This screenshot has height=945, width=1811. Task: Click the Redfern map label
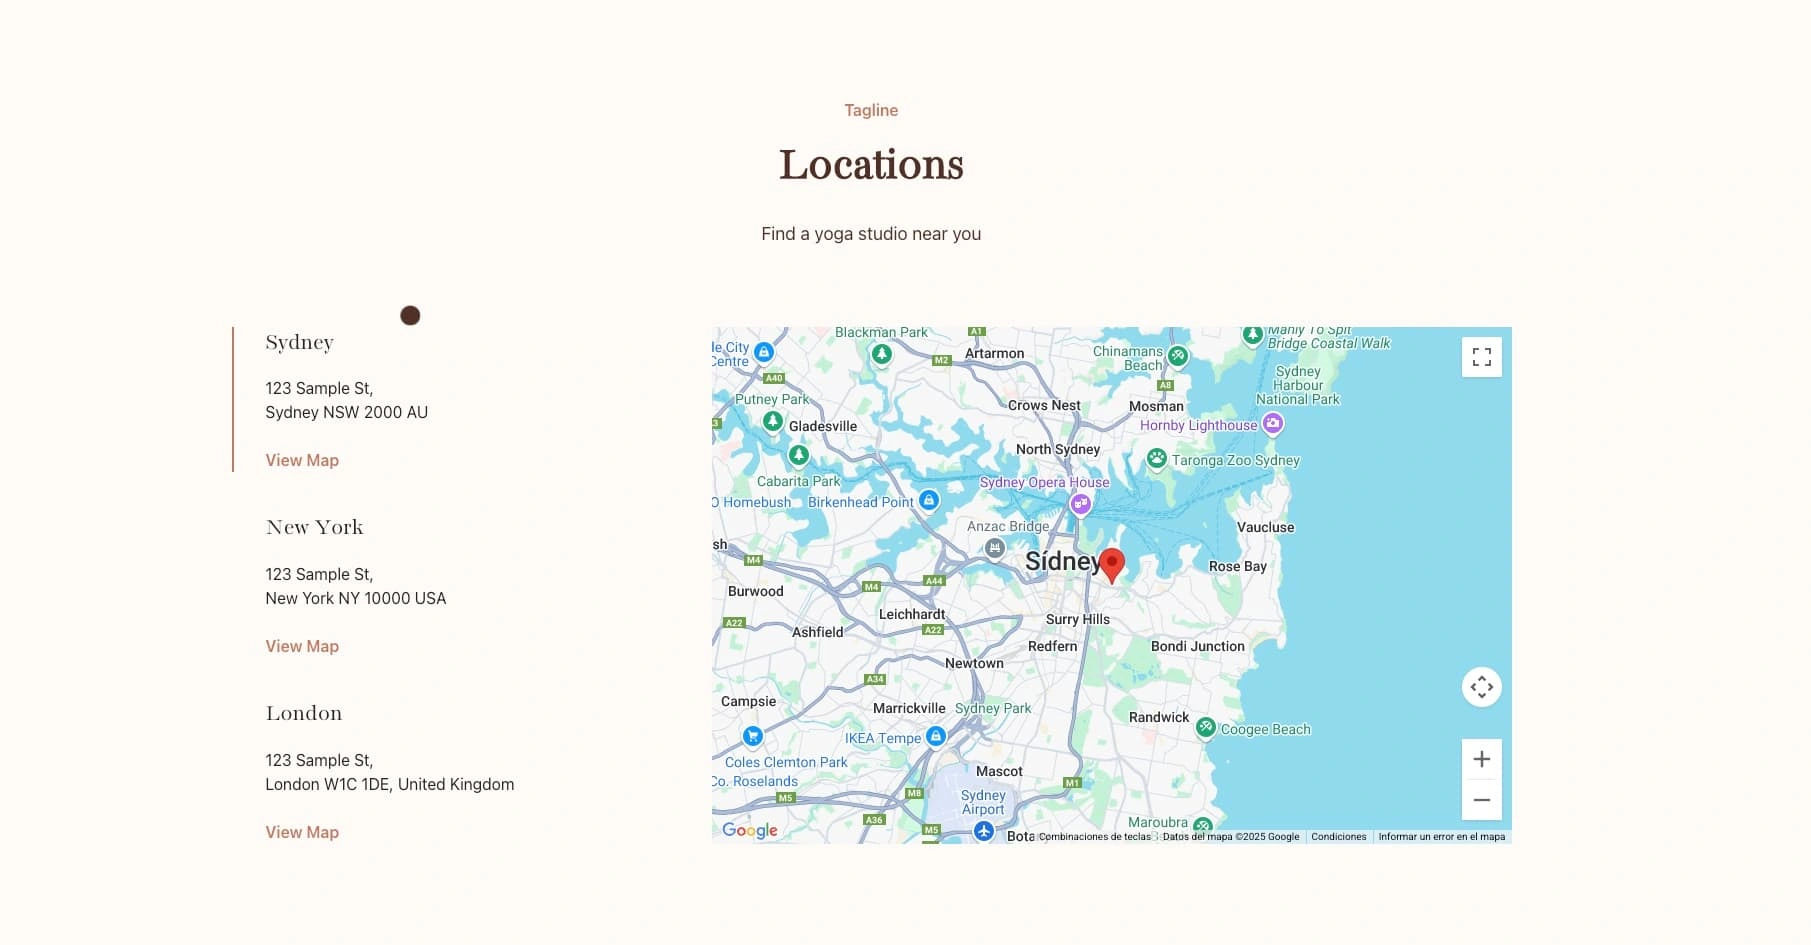pyautogui.click(x=1053, y=646)
